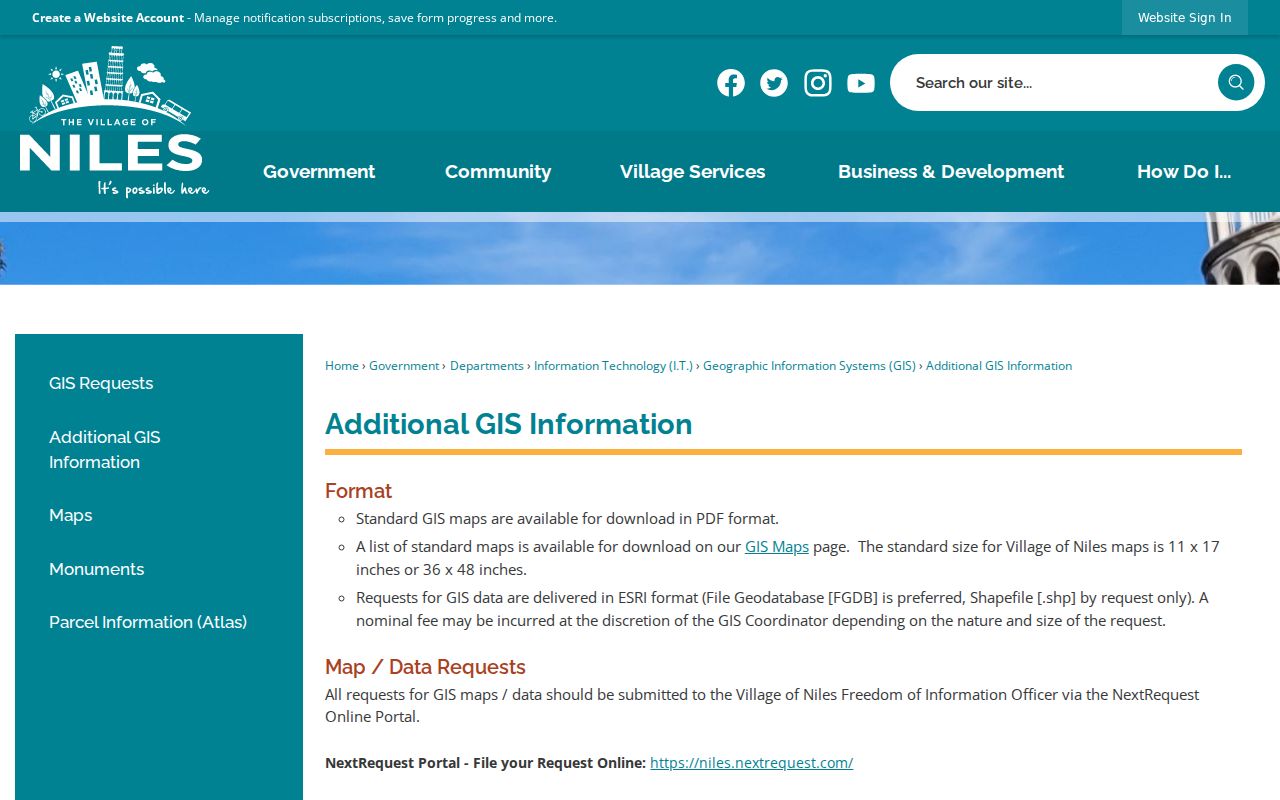This screenshot has height=800, width=1280.
Task: Open the Government menu
Action: pos(319,171)
